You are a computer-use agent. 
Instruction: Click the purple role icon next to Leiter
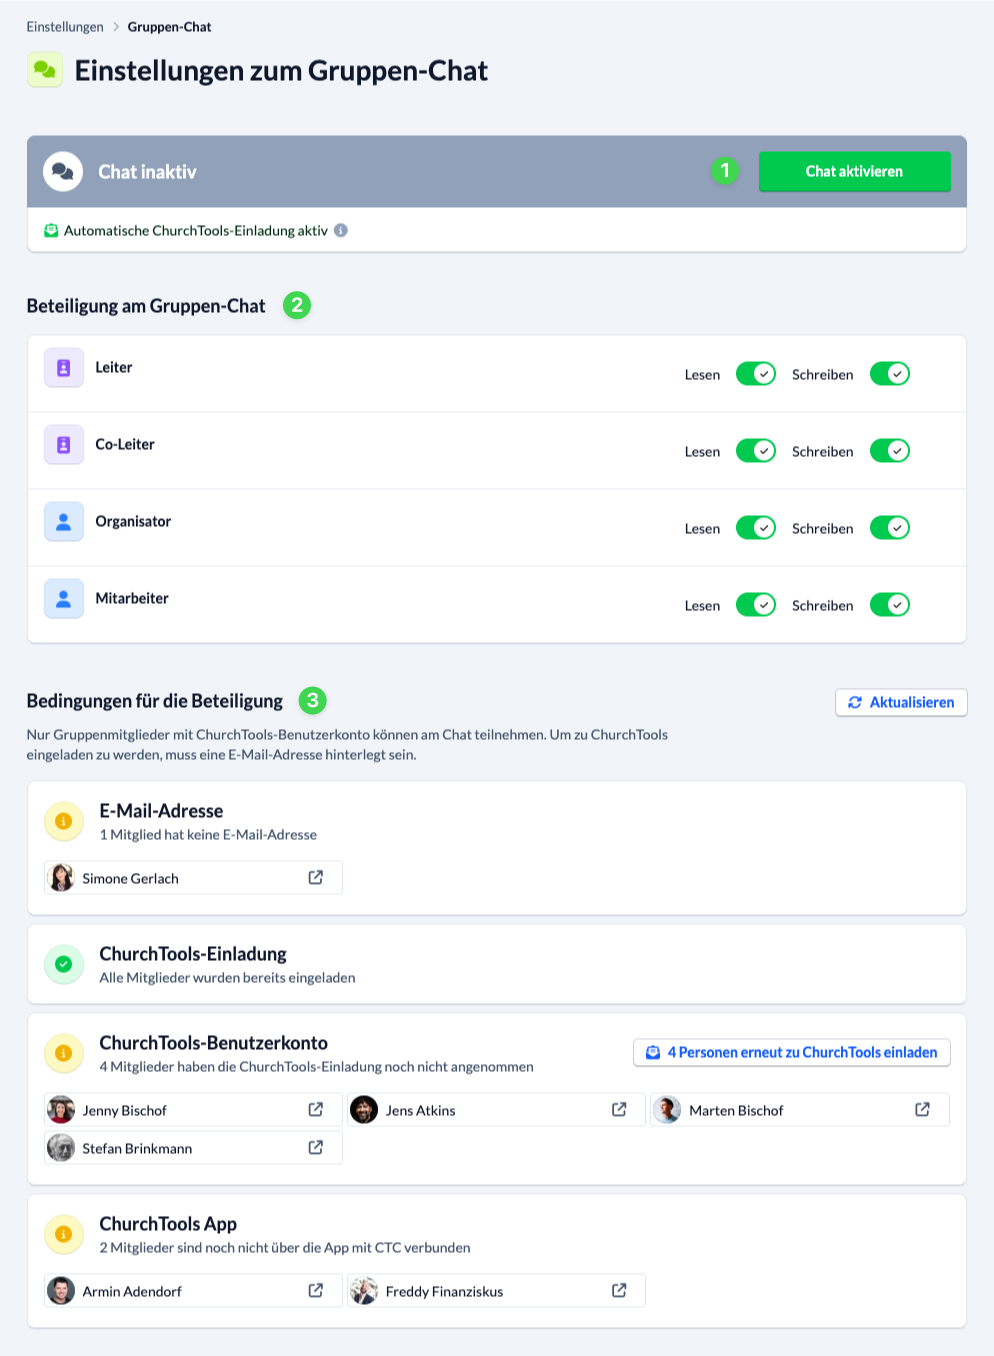tap(63, 367)
